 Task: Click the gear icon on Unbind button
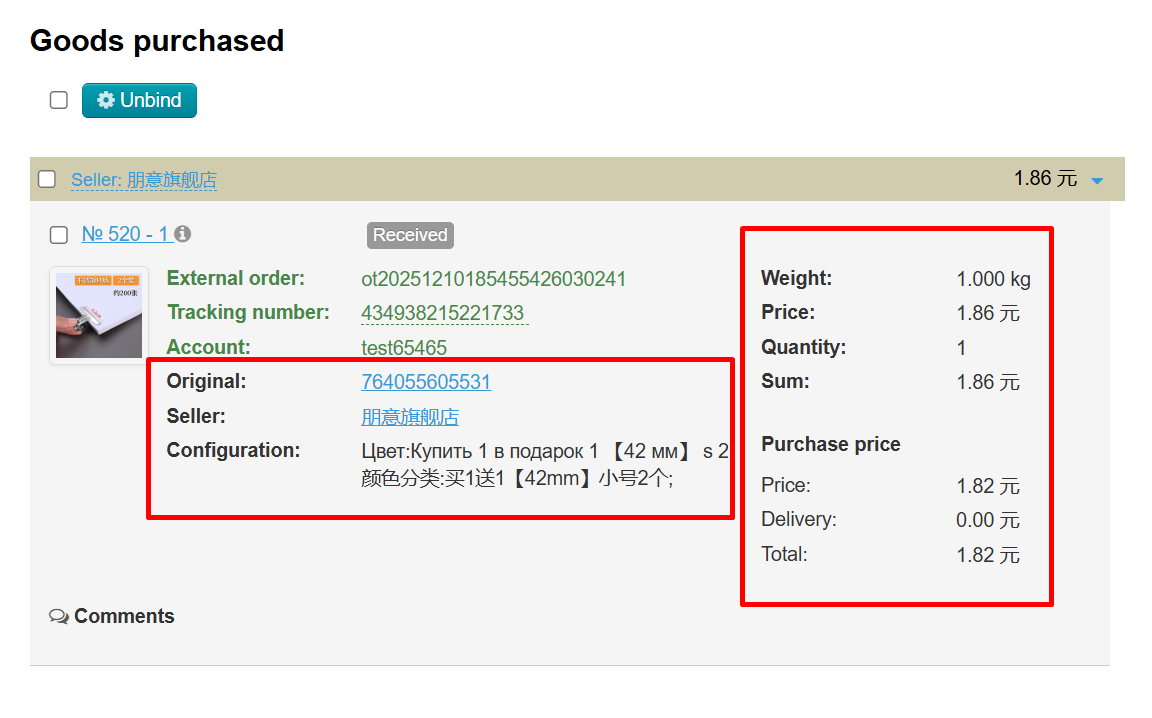click(x=106, y=101)
